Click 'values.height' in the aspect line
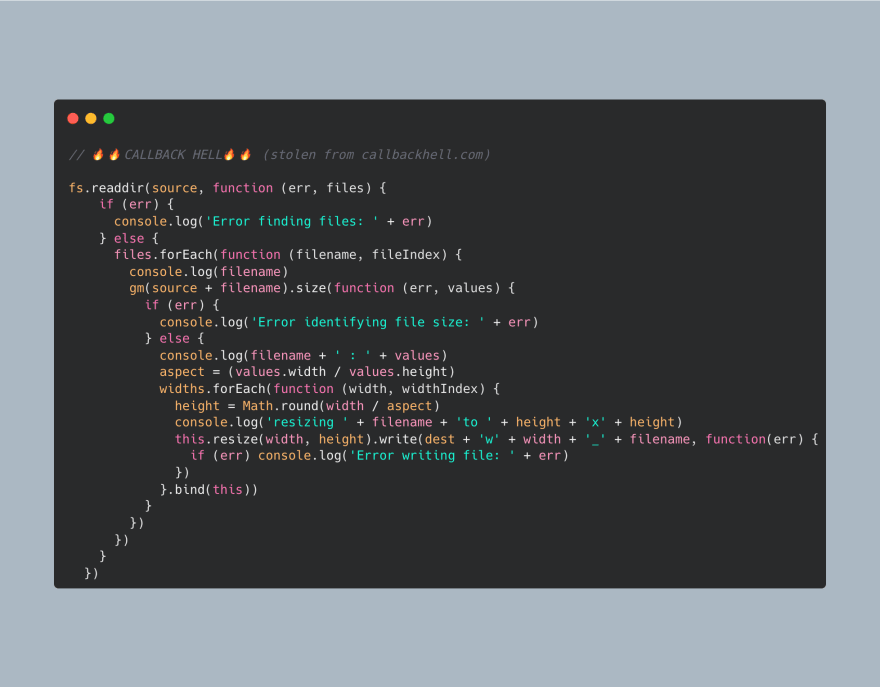 coord(398,372)
